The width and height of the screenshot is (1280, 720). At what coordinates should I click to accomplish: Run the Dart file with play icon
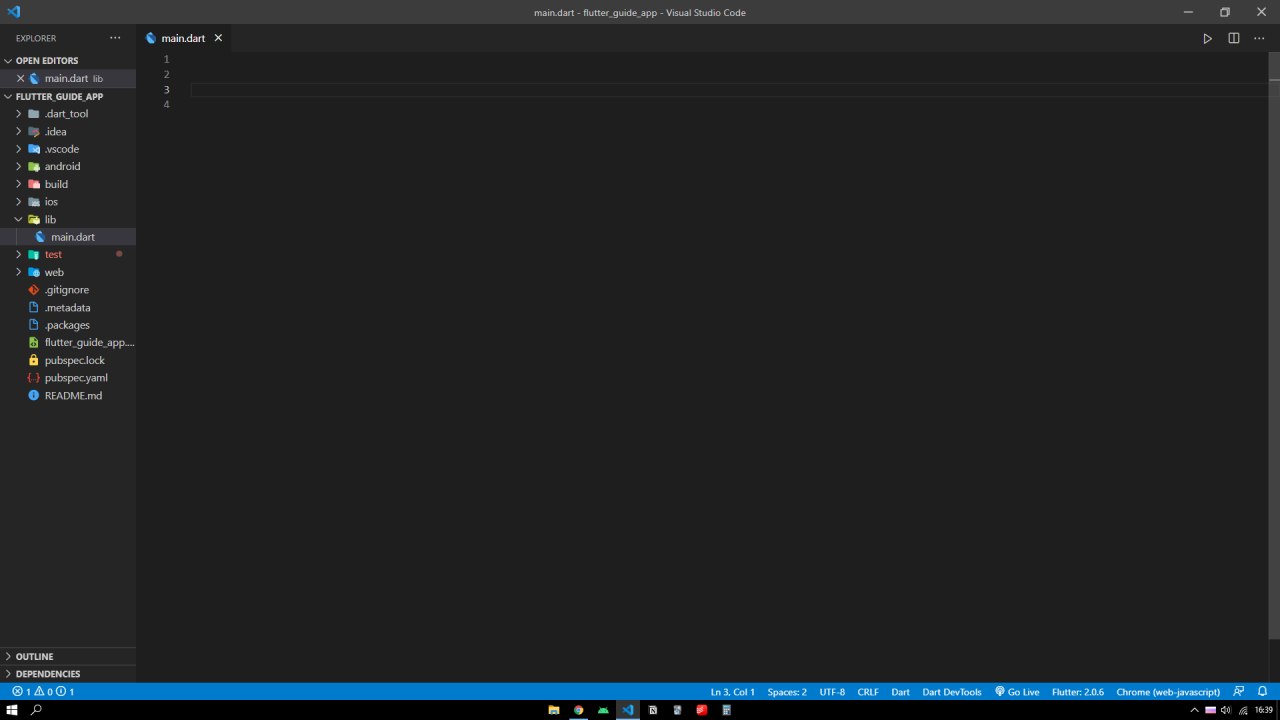[1207, 38]
